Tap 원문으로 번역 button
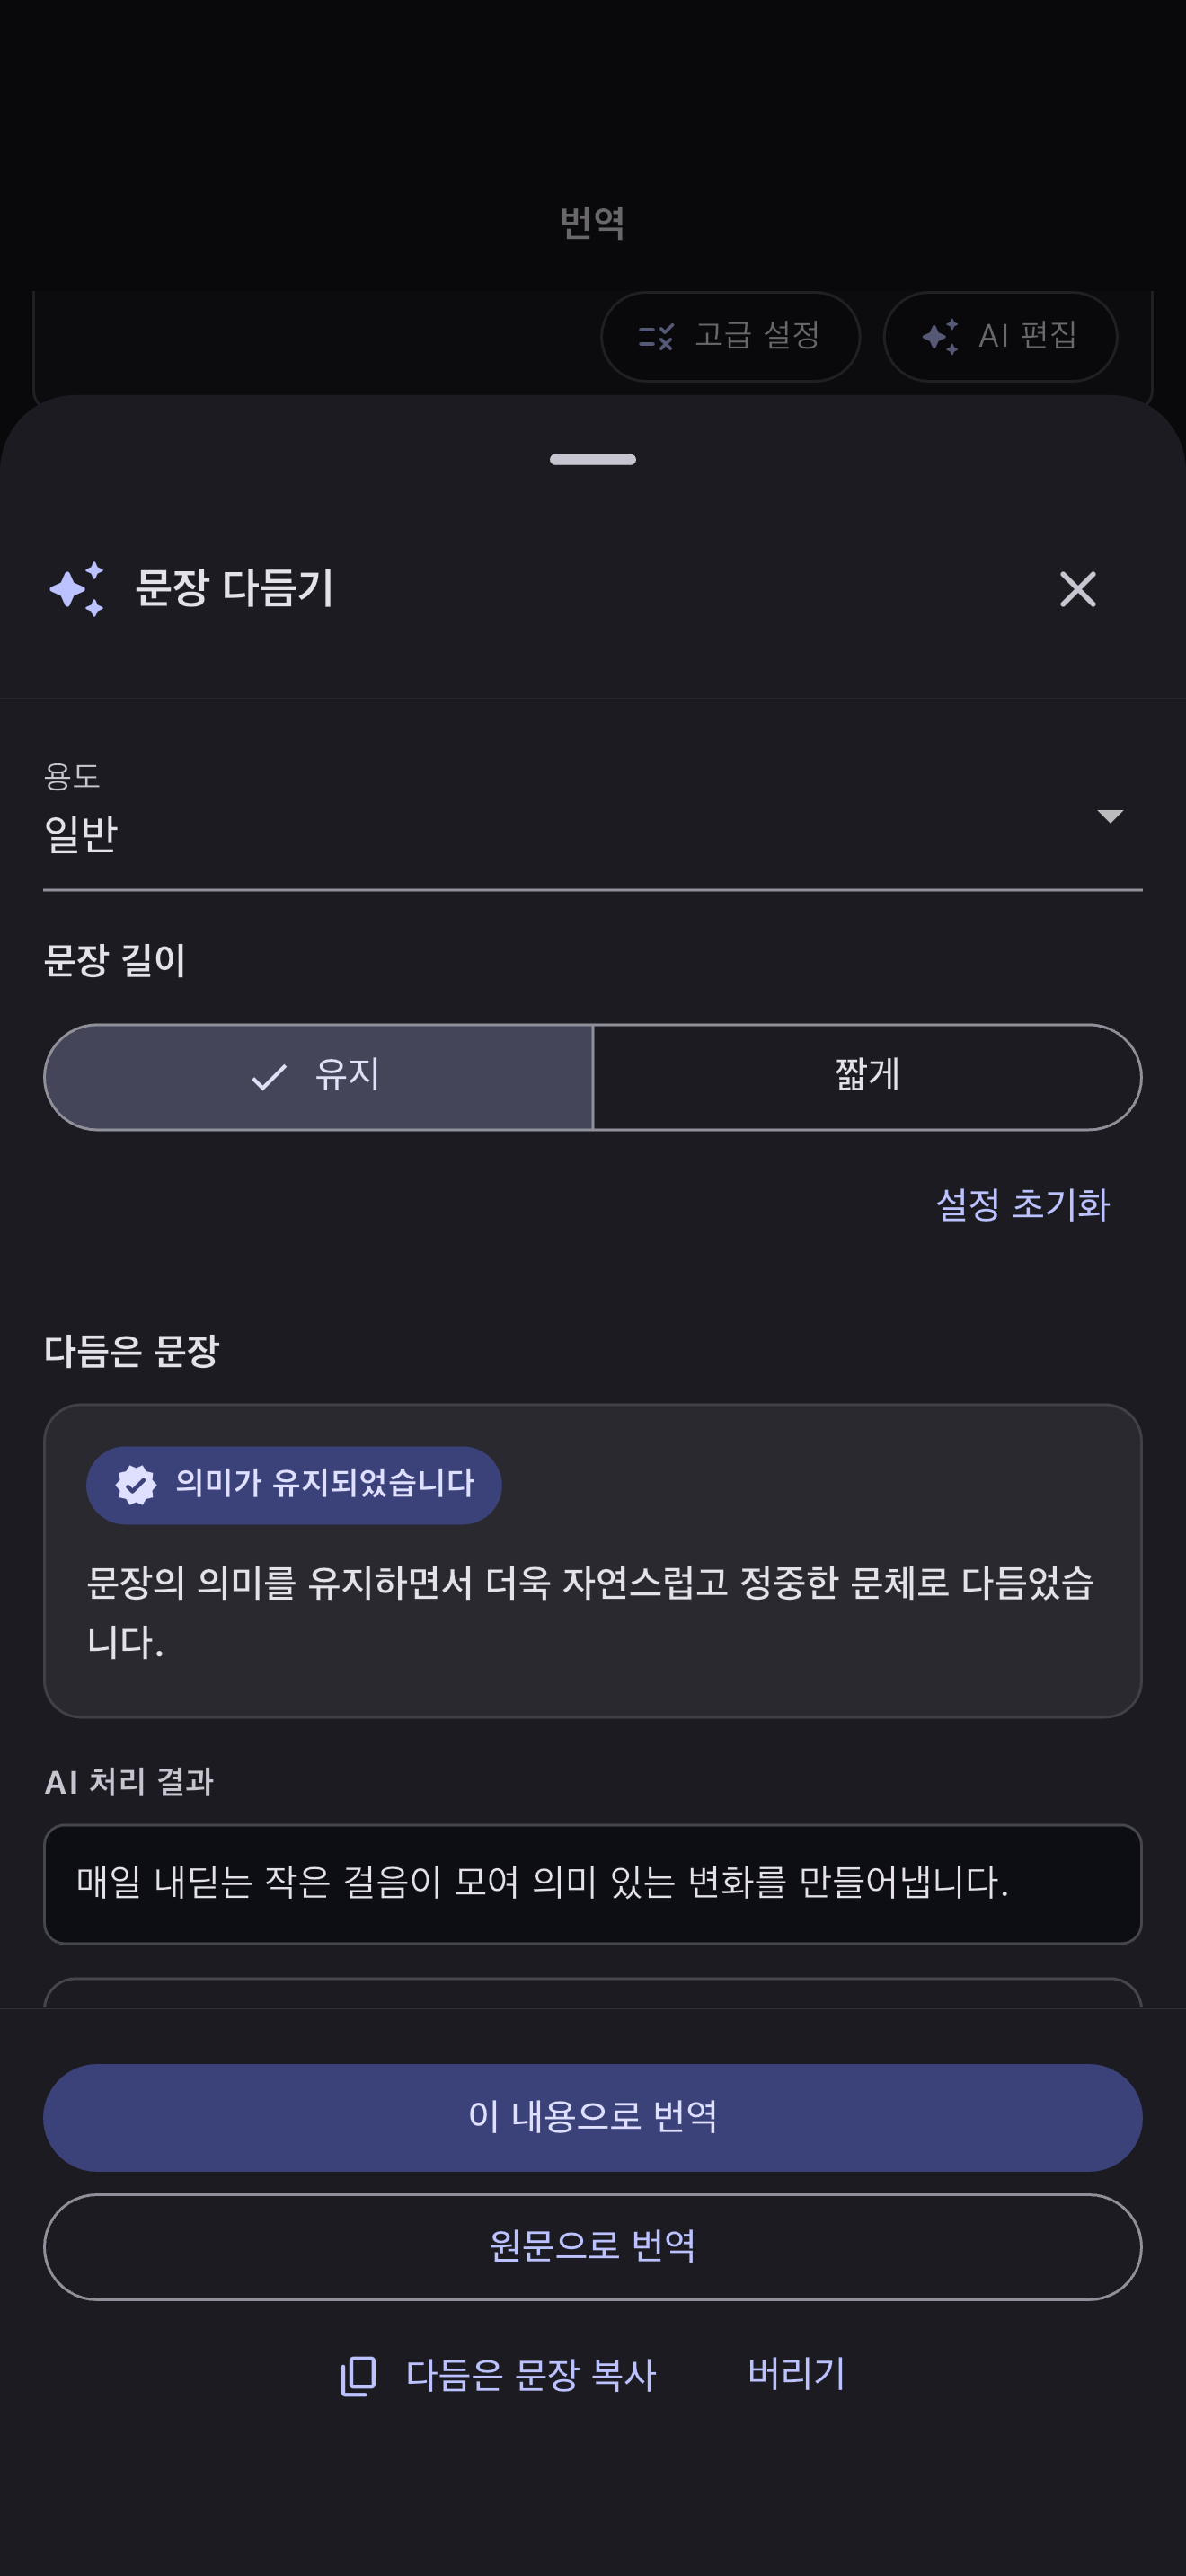The image size is (1186, 2576). 592,2246
